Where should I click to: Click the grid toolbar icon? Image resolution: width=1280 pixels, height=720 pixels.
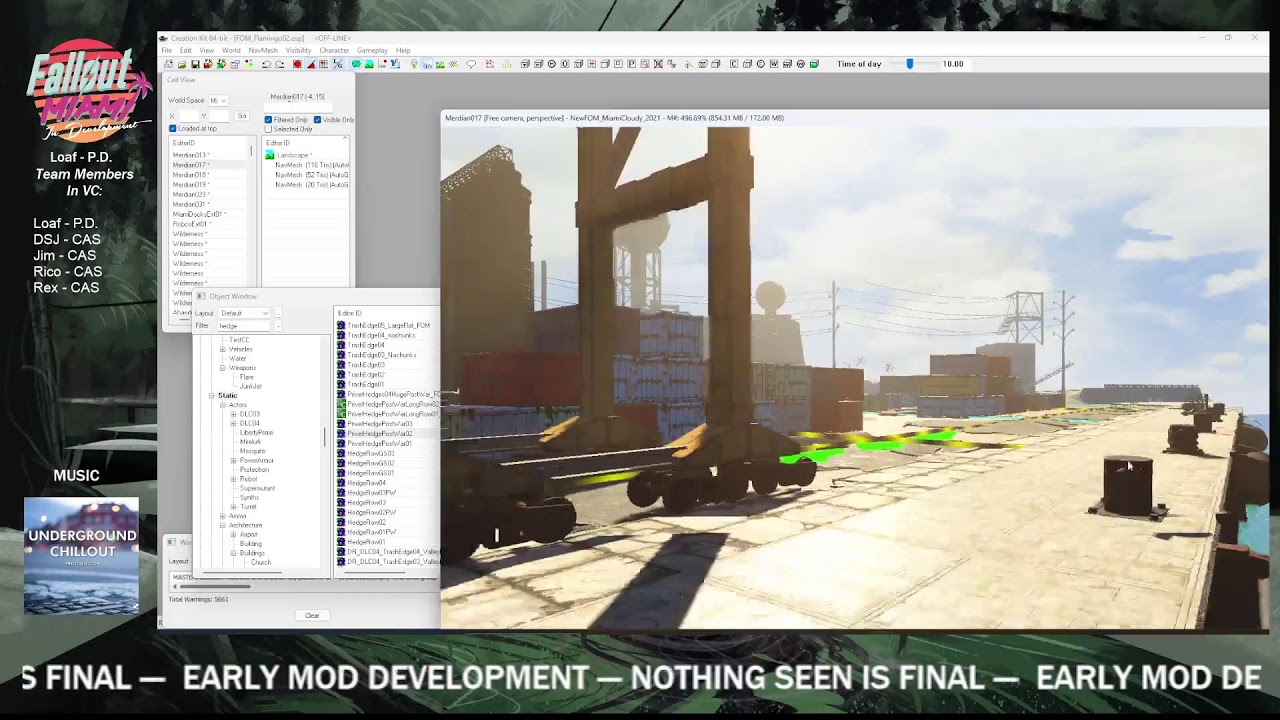point(323,64)
